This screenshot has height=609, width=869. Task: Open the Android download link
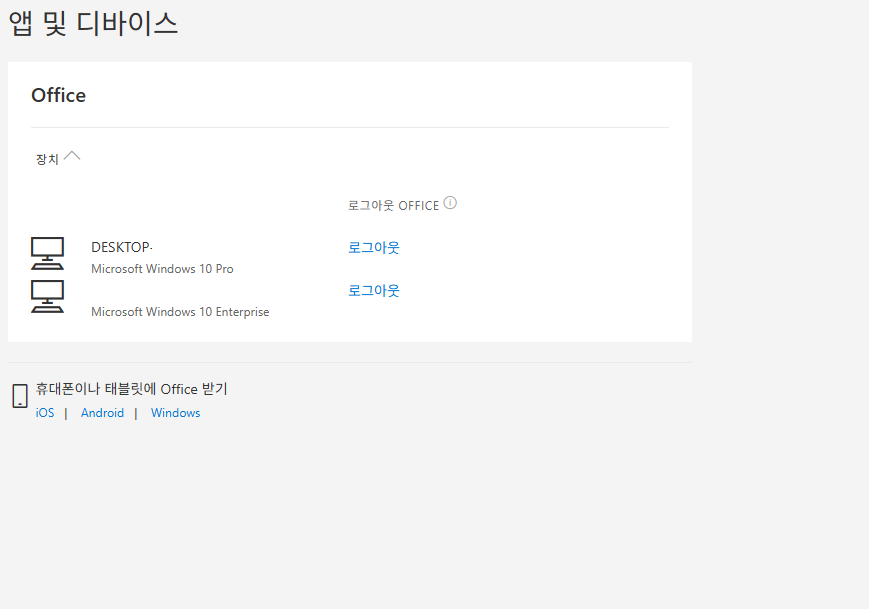[103, 413]
